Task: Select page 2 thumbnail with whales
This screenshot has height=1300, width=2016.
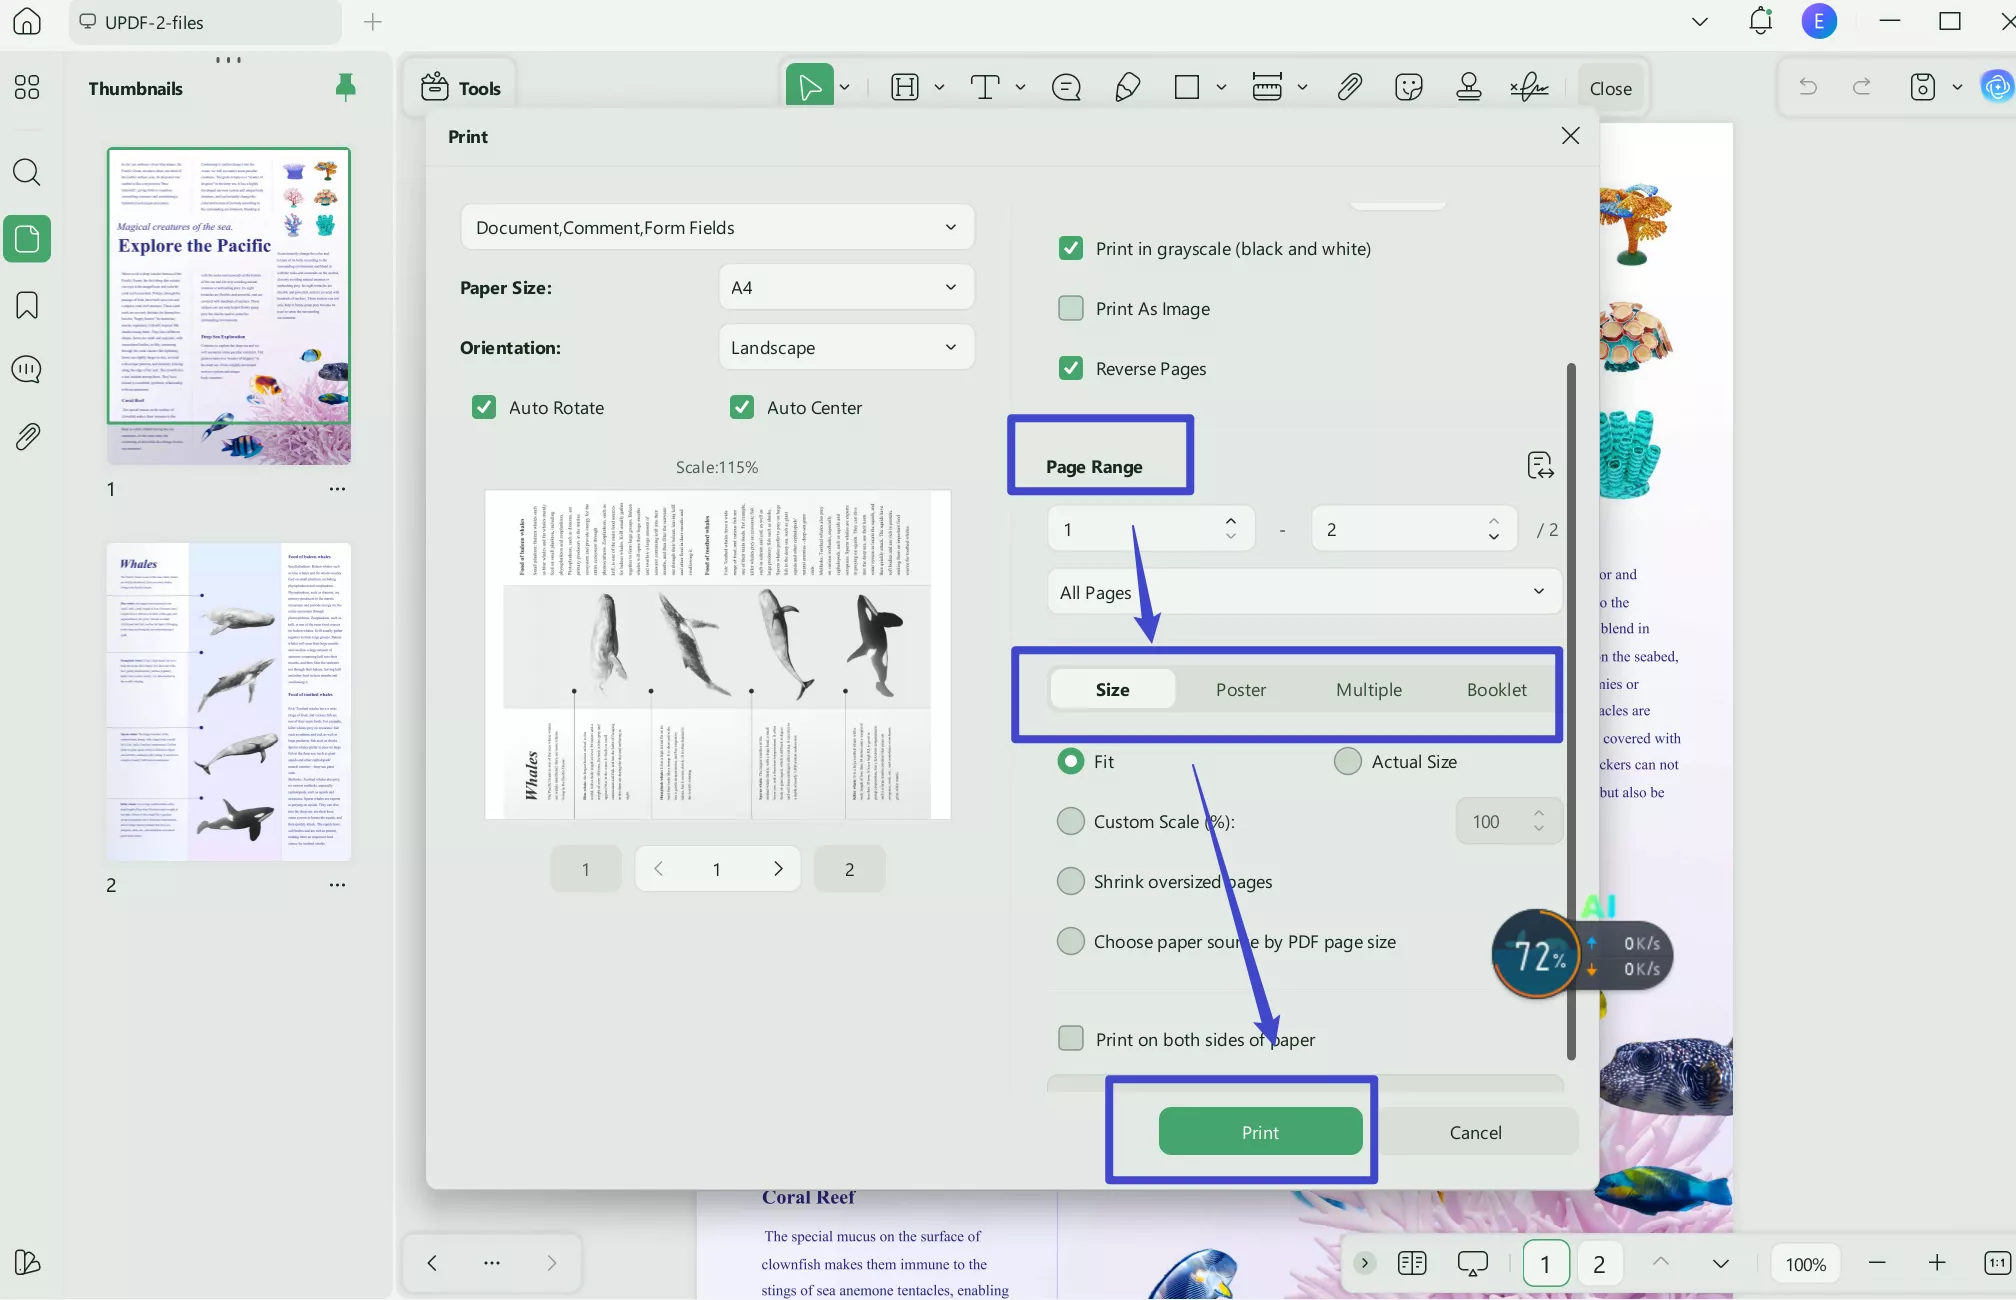Action: [229, 702]
